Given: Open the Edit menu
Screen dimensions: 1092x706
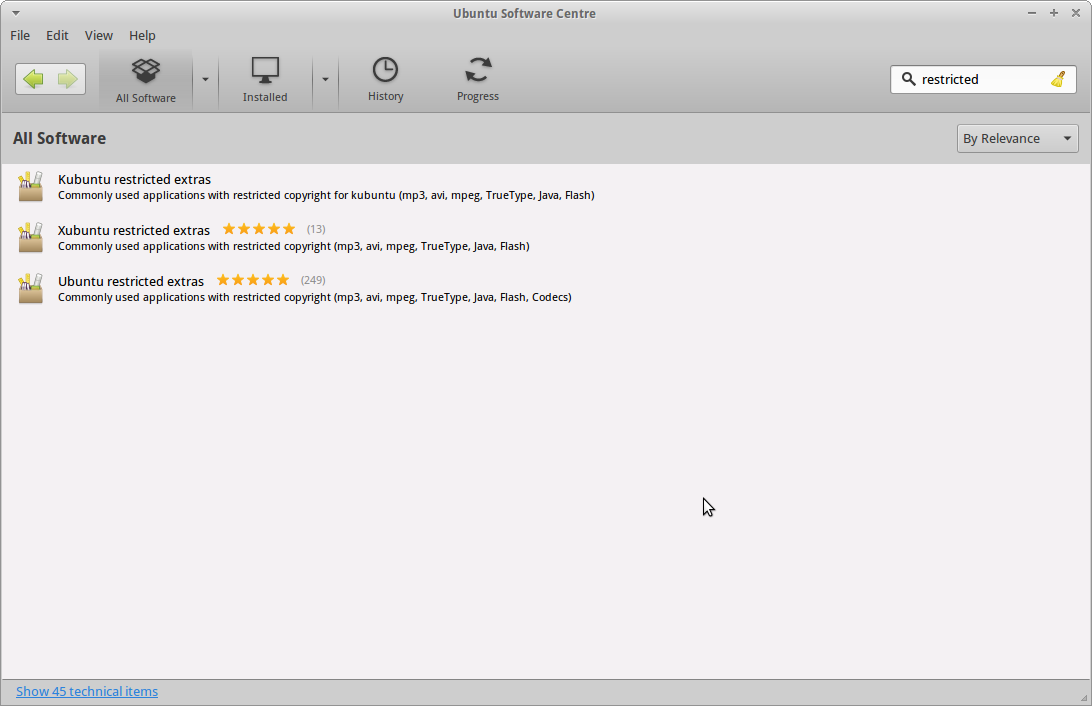Looking at the screenshot, I should (x=57, y=36).
